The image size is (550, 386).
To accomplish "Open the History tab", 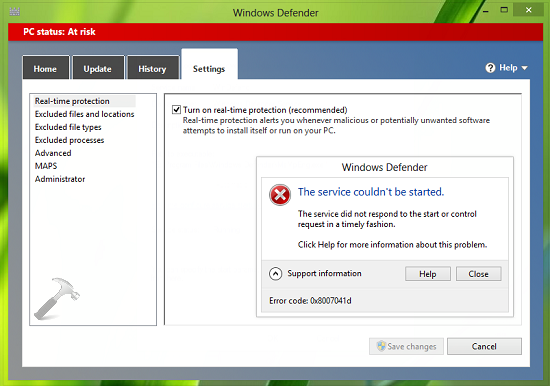I will (x=153, y=67).
